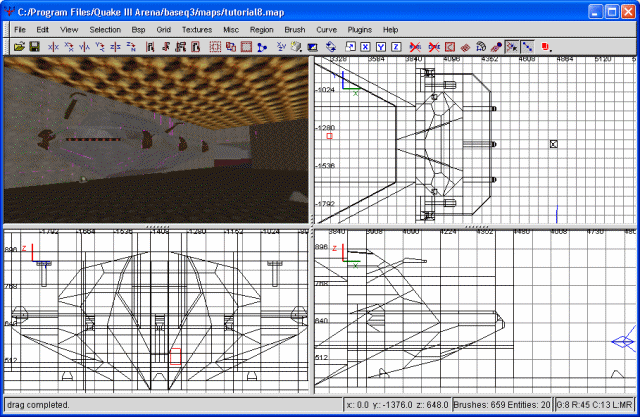Rotate selection around the X axis
Screen dimensions: 640x417
69,47
